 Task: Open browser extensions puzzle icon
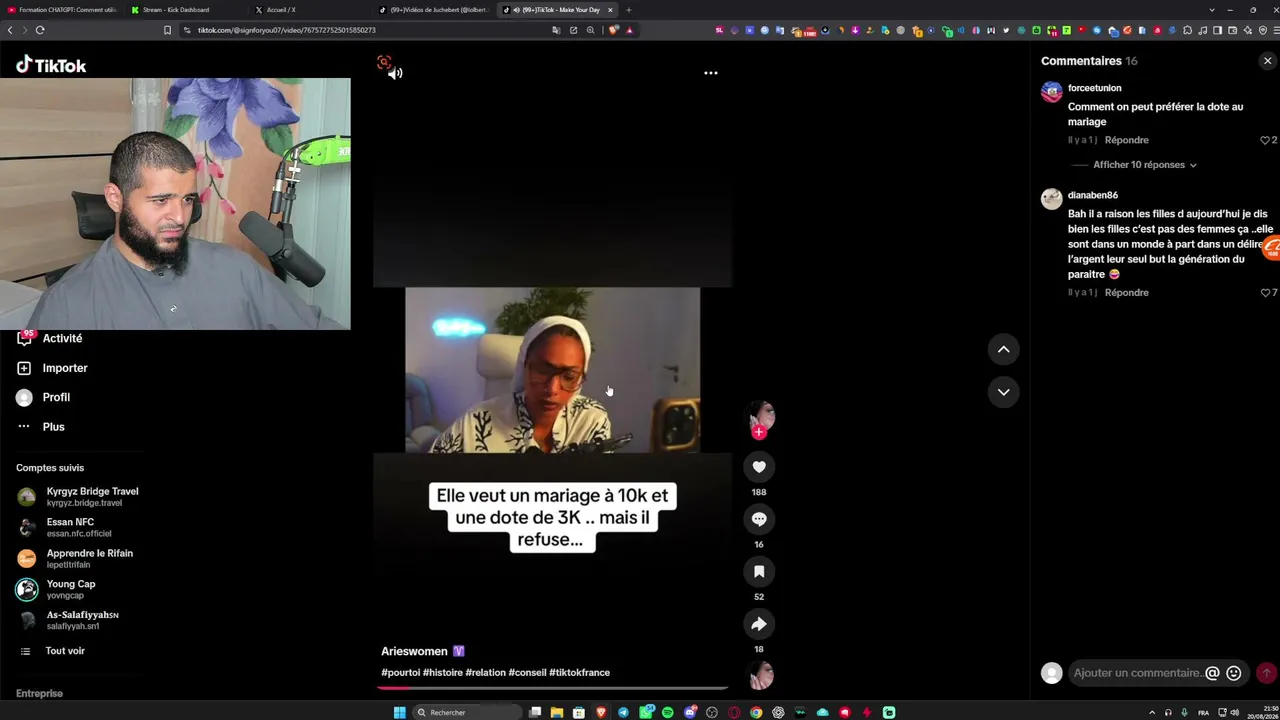(x=1187, y=30)
